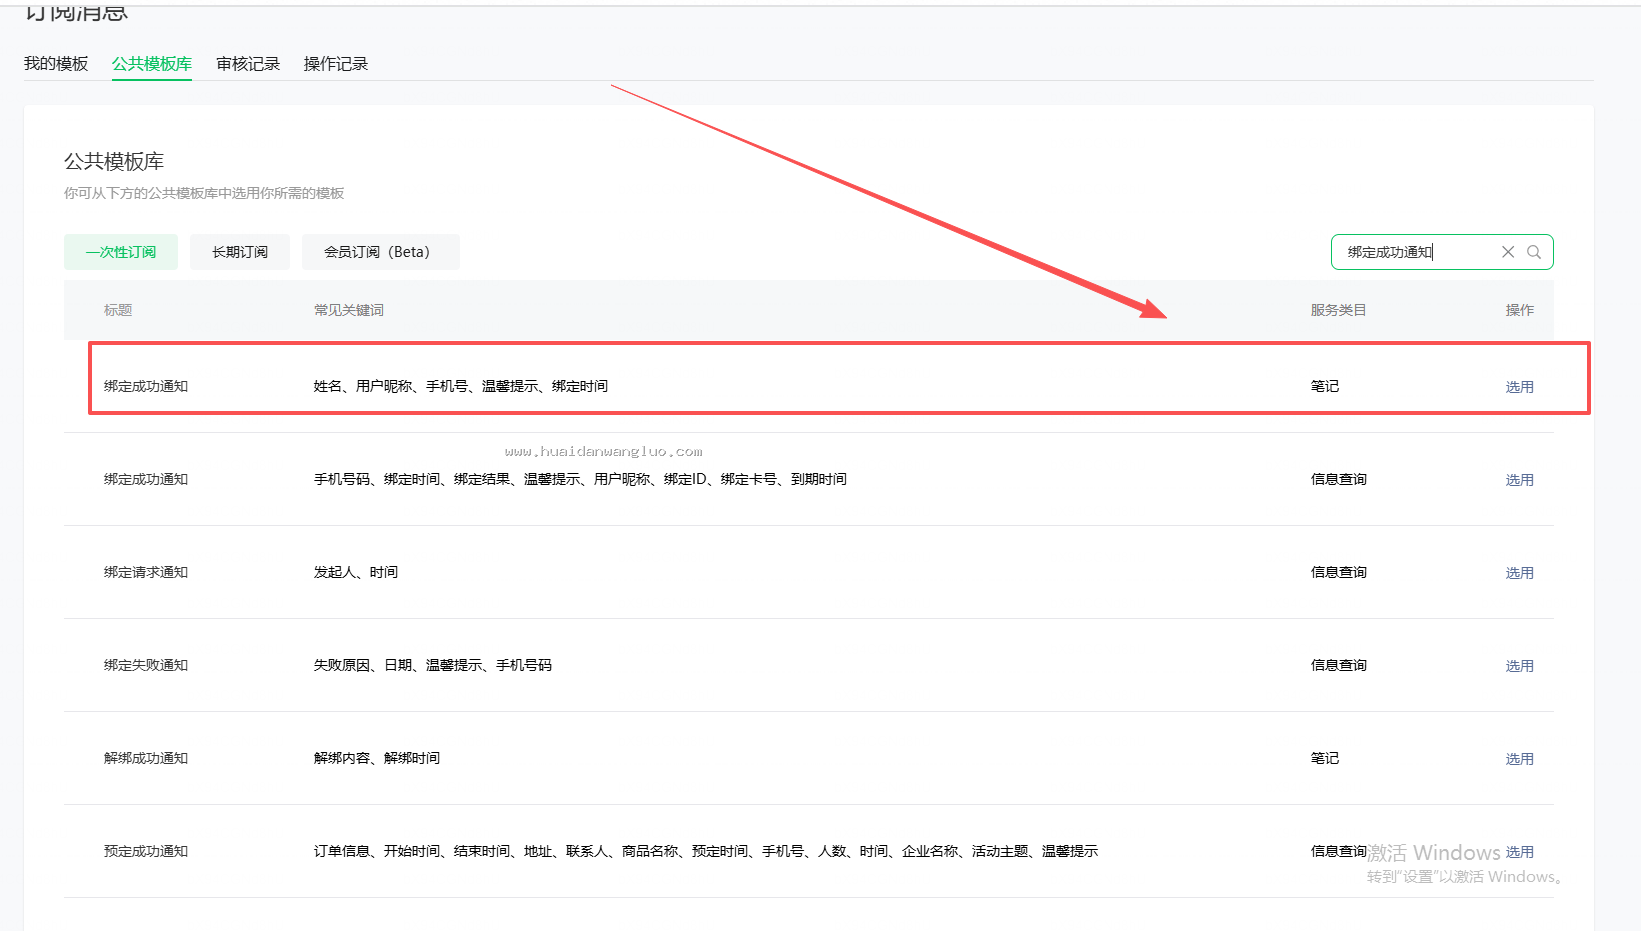Switch to the 公共模板库 tab

(x=152, y=64)
